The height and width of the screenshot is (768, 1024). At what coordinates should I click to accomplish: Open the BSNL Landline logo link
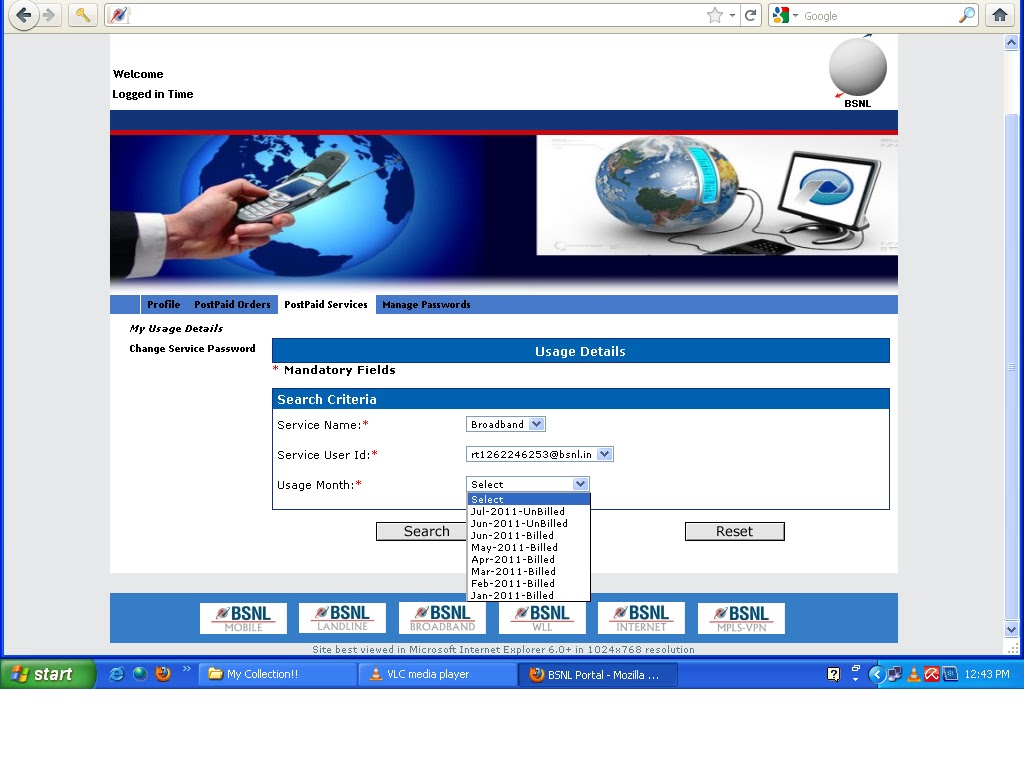click(x=342, y=618)
